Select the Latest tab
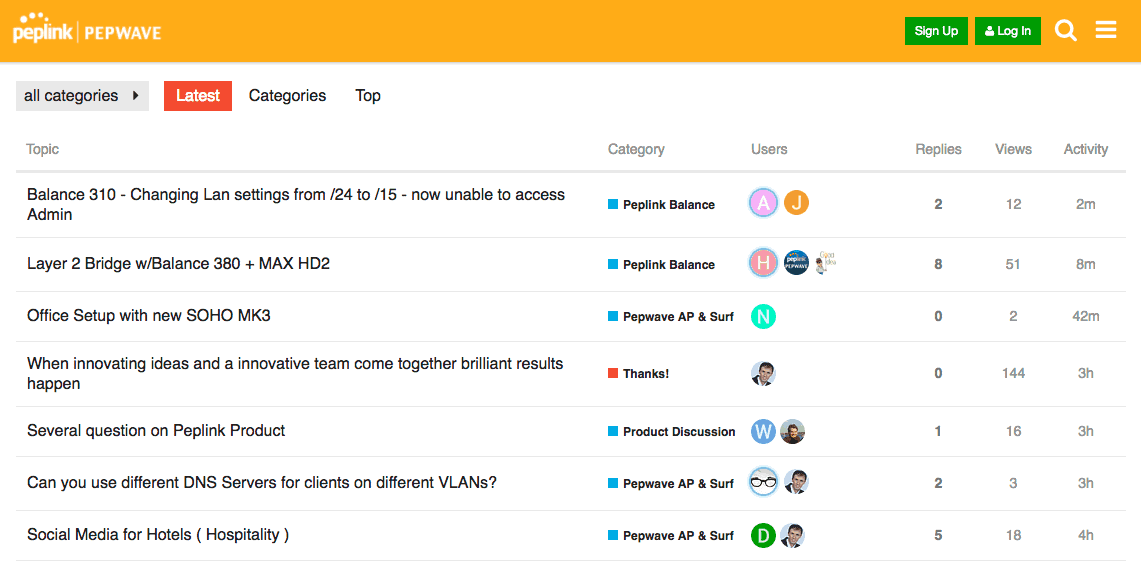1141x566 pixels. [x=198, y=95]
